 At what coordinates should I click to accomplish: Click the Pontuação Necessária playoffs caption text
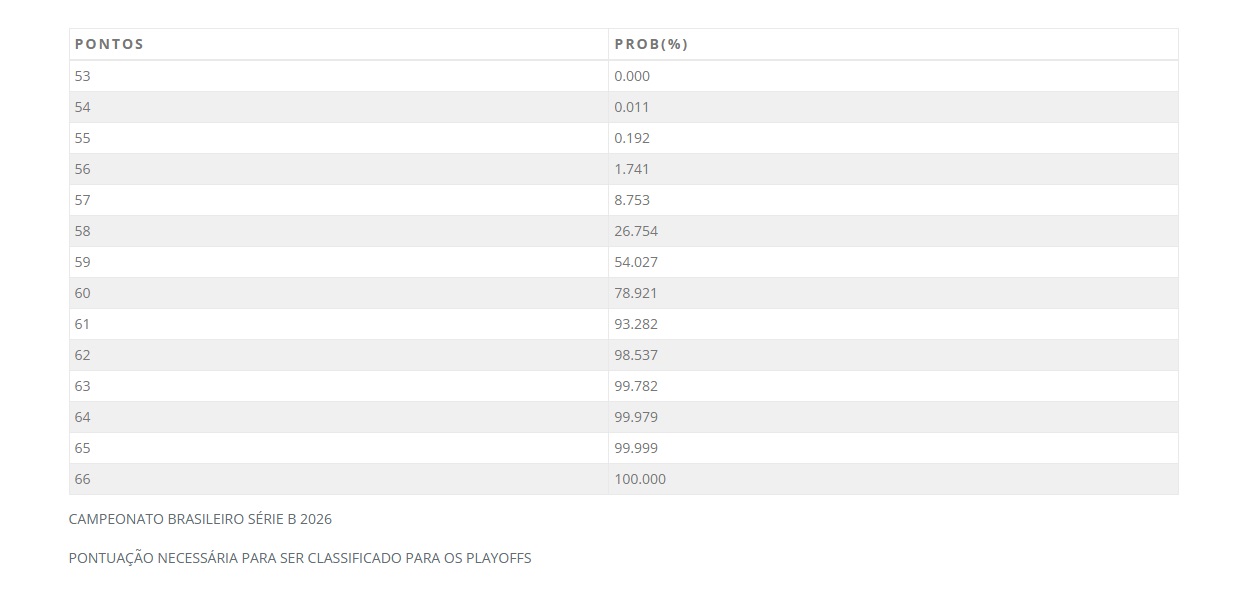pos(300,558)
